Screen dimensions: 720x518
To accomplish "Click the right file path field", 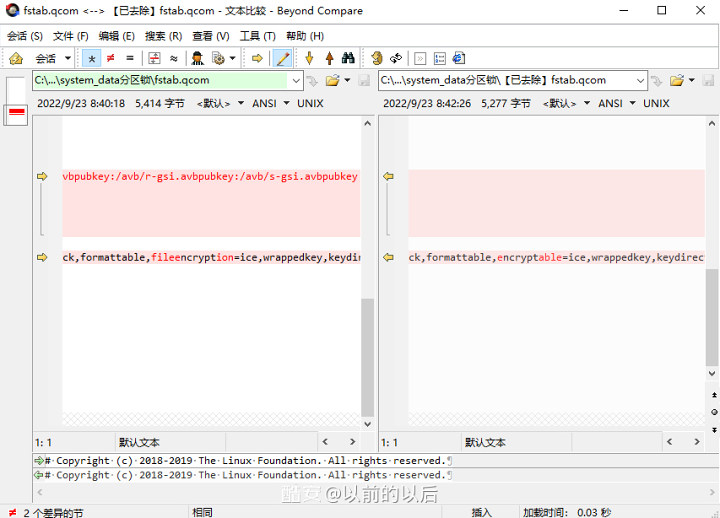I will coord(506,80).
